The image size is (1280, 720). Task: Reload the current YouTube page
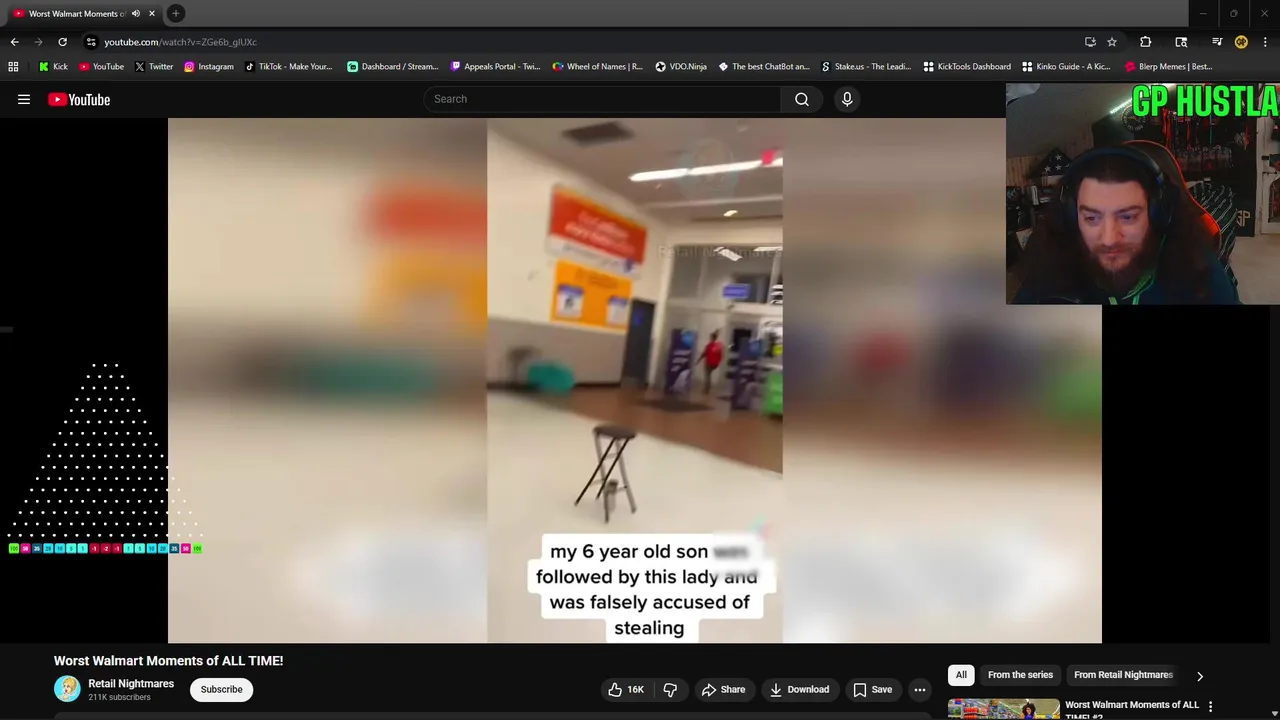tap(62, 42)
